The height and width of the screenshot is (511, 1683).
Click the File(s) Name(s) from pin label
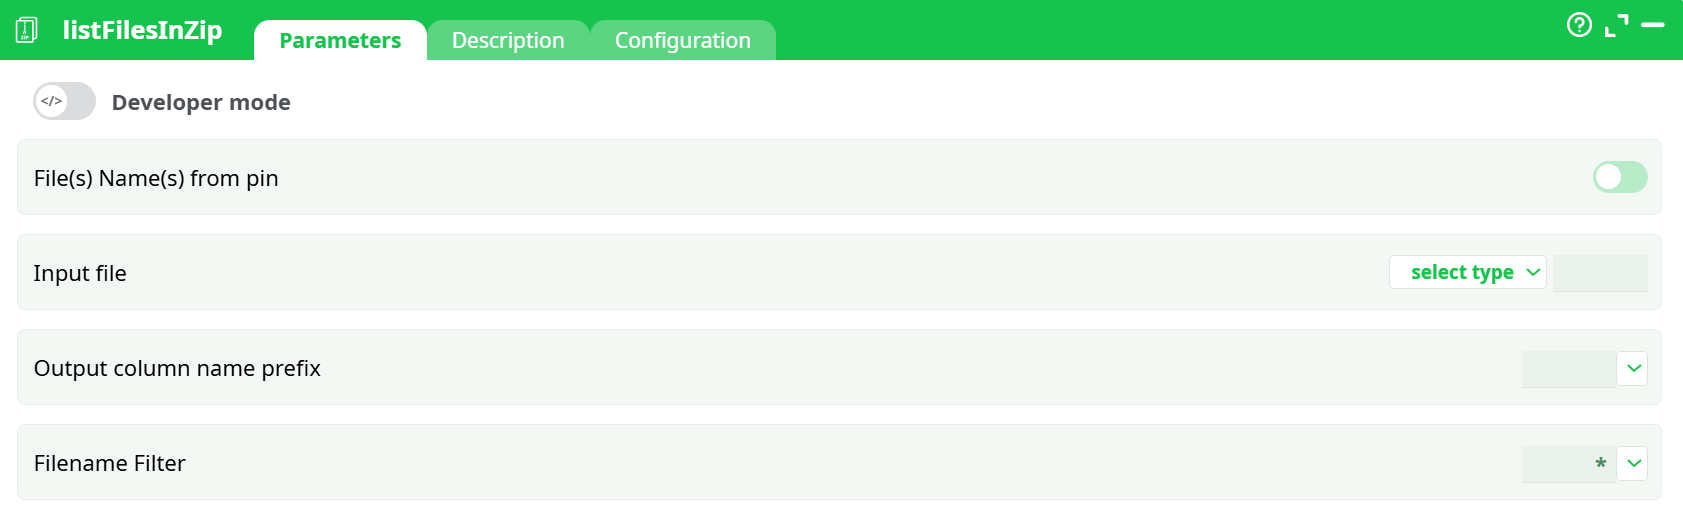156,178
